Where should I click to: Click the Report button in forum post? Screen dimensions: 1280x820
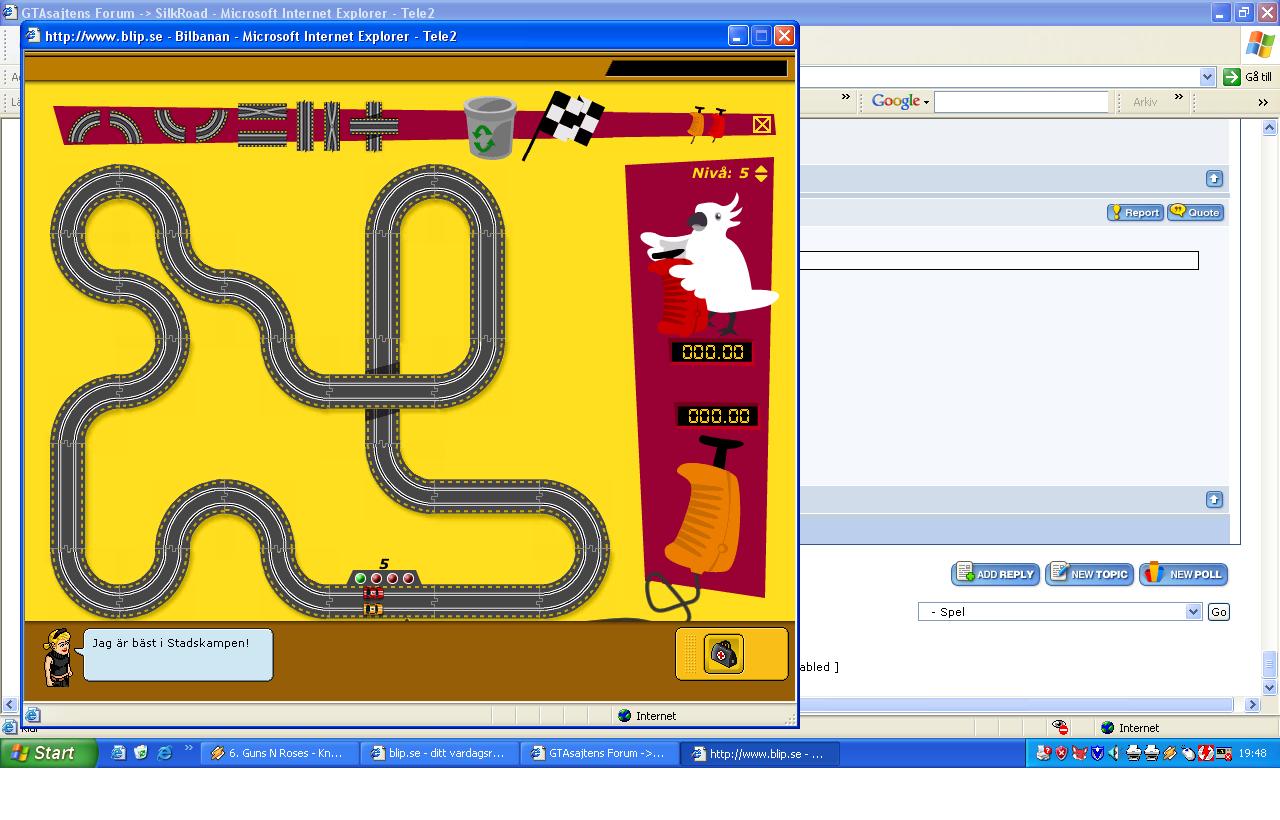pos(1135,212)
